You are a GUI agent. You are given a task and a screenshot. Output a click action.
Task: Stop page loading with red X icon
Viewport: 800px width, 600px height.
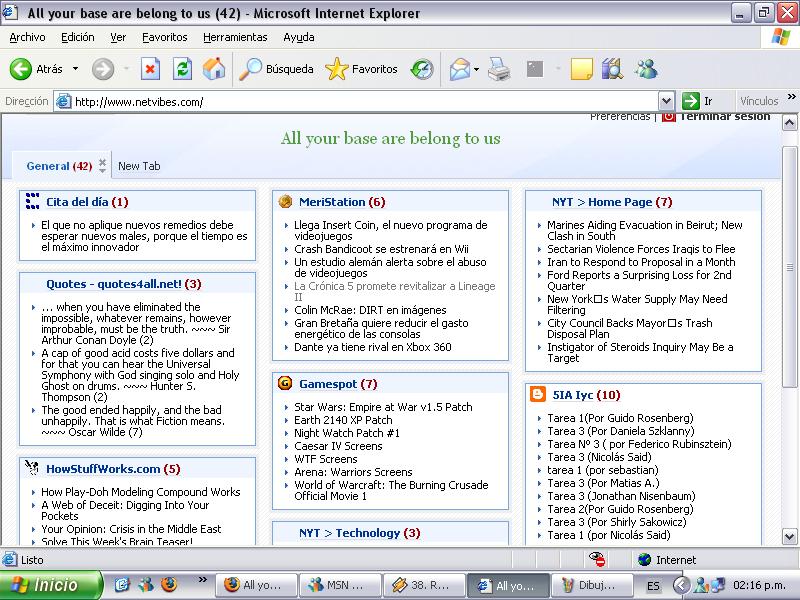(150, 69)
